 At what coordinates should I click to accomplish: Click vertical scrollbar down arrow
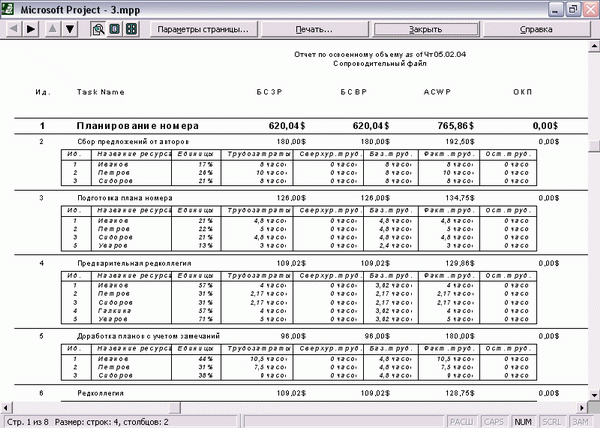point(594,395)
